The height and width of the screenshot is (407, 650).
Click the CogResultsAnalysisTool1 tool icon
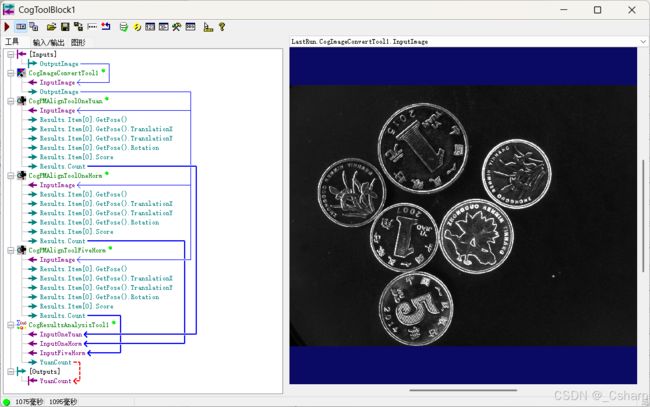(x=21, y=325)
